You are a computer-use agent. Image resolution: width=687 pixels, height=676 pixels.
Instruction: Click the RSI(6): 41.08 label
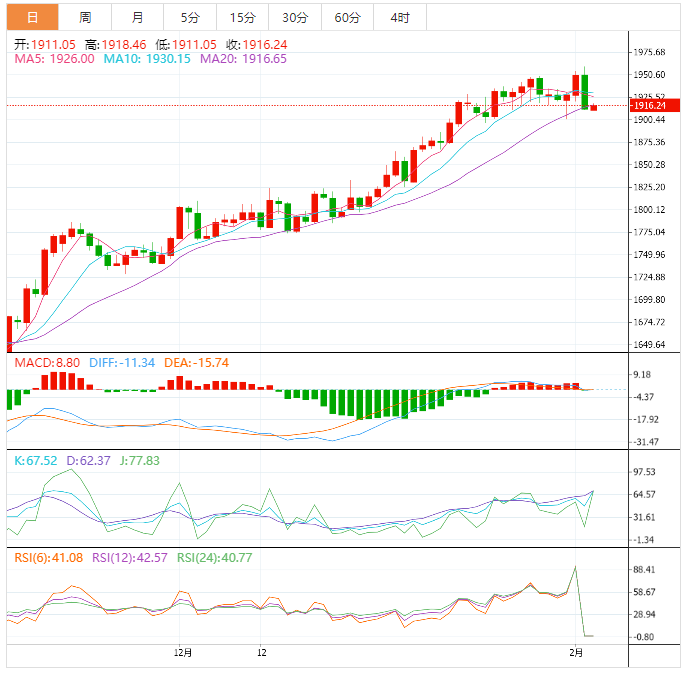[48, 558]
